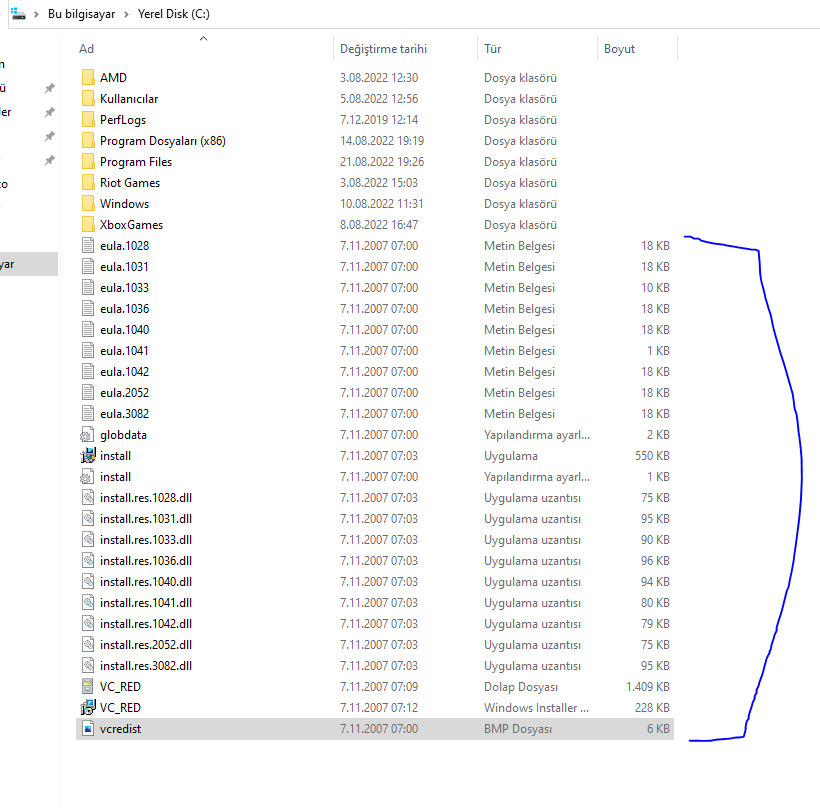Sort by the Ad column header
Viewport: 820px width, 808px height.
click(x=86, y=49)
